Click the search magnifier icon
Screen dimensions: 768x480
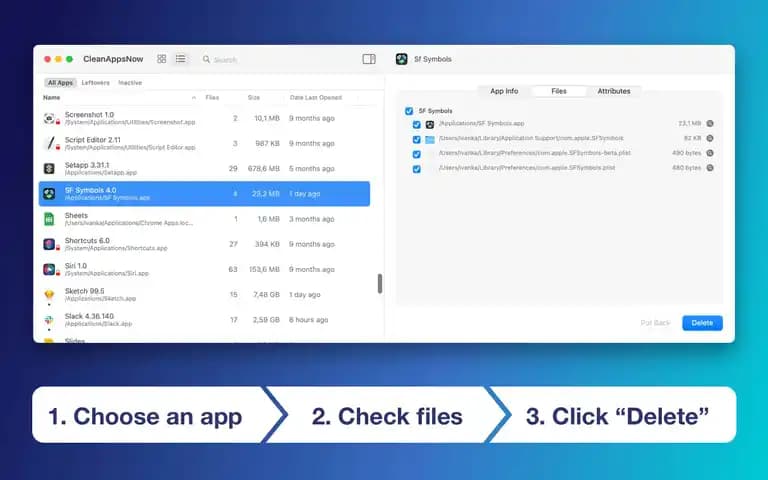coord(206,59)
